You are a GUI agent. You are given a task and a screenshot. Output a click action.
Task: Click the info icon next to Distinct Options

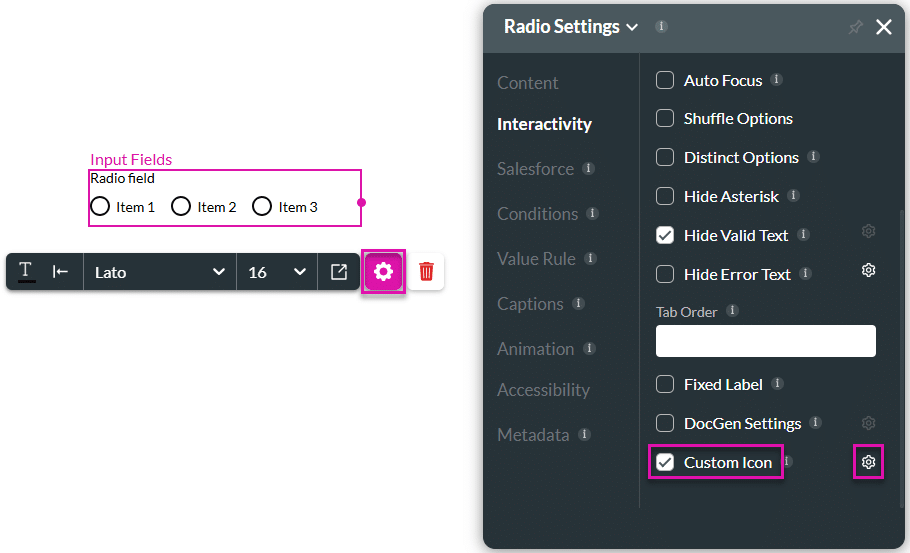click(813, 156)
